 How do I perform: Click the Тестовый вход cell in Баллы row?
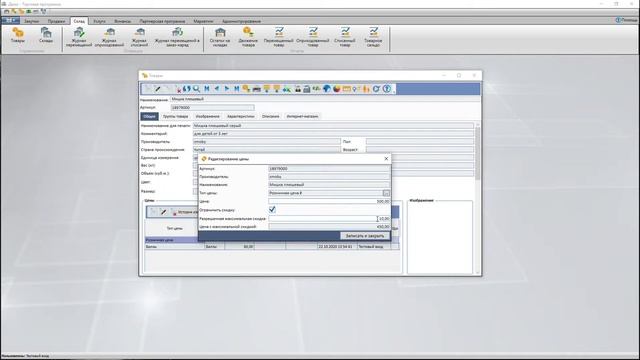coord(373,247)
